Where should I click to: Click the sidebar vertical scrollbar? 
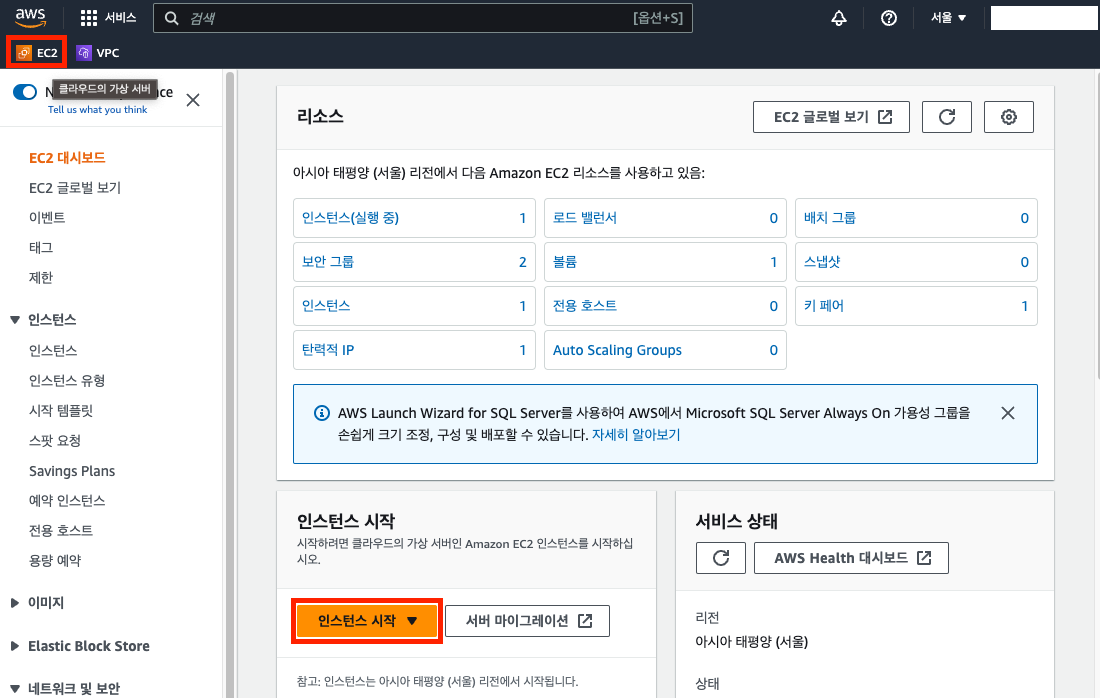tap(229, 384)
